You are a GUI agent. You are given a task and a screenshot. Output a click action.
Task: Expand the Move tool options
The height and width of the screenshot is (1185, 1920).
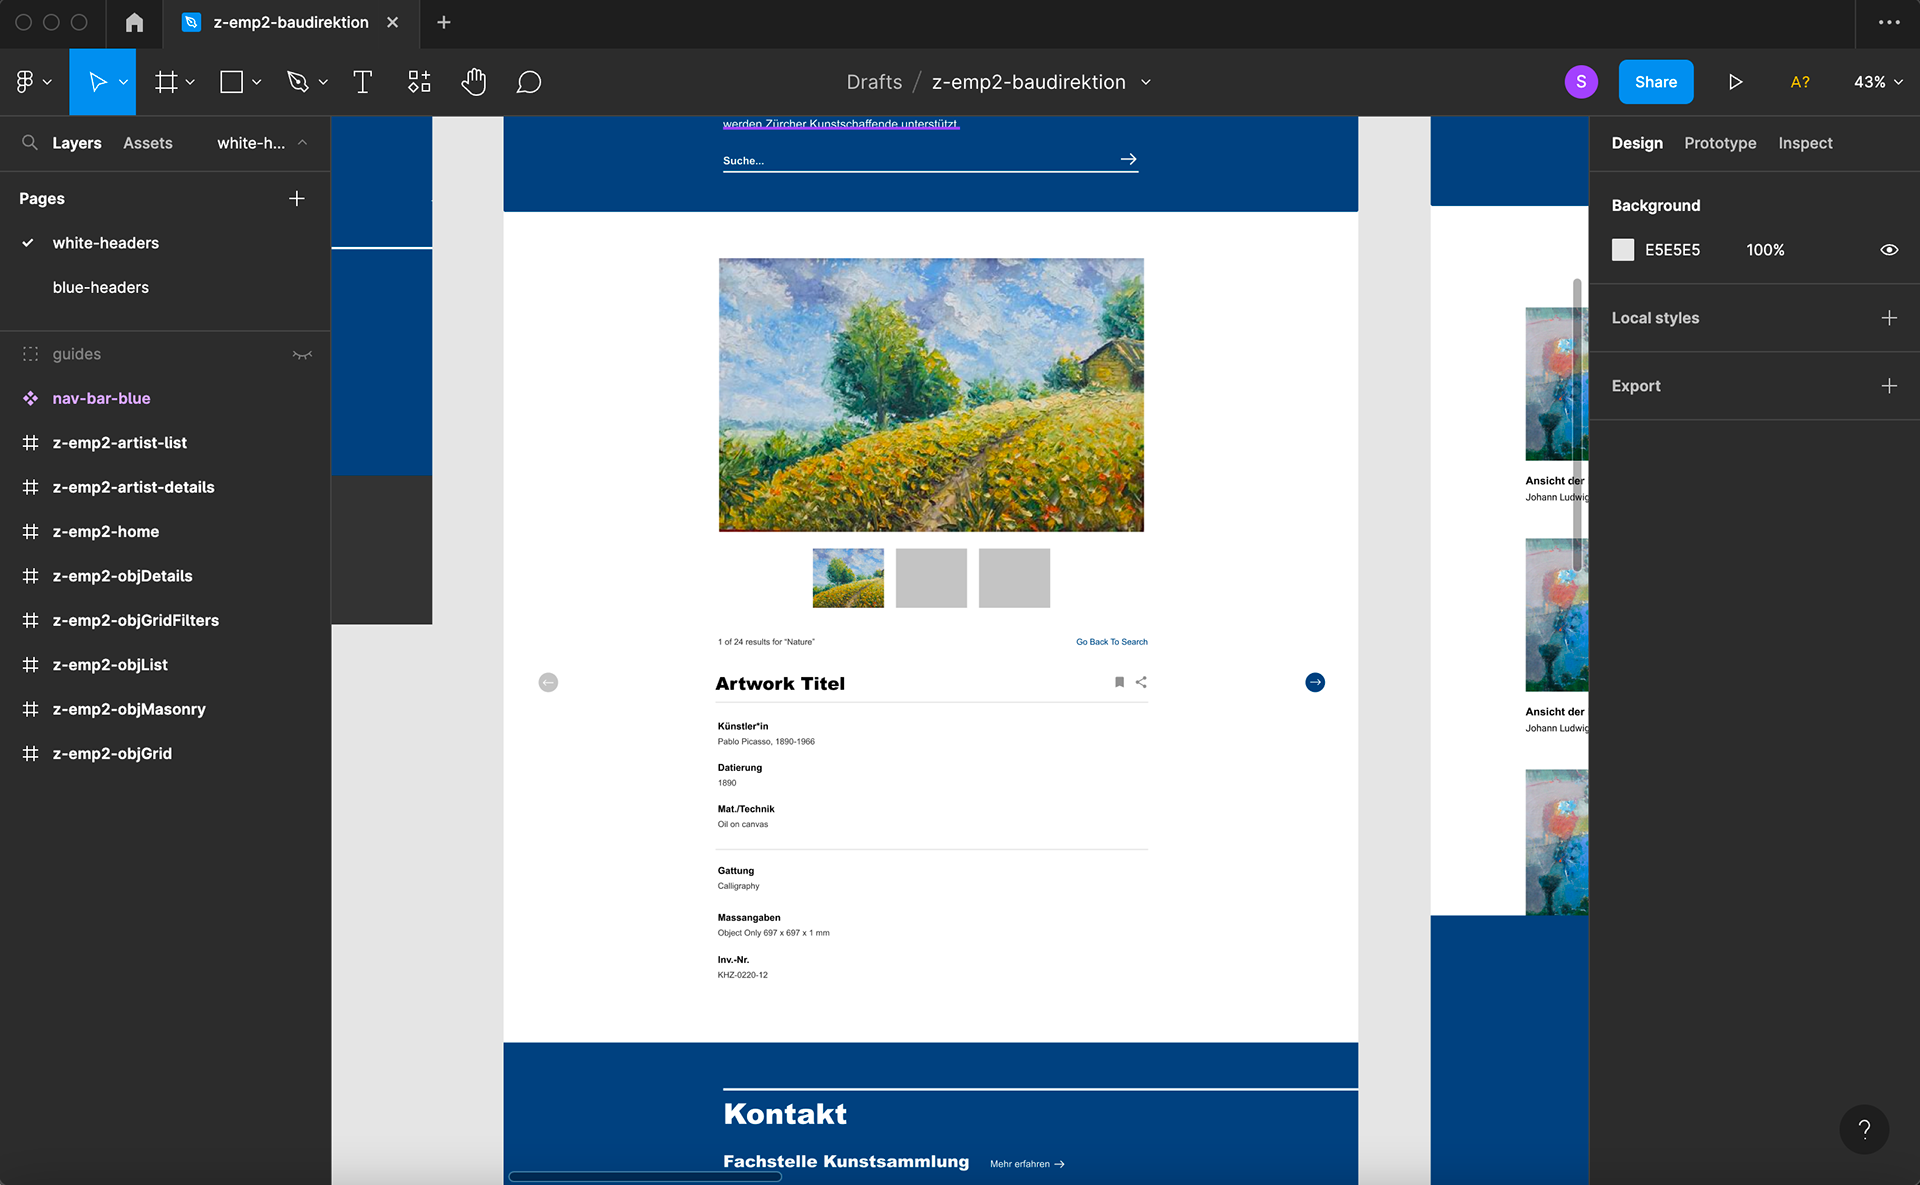point(123,82)
